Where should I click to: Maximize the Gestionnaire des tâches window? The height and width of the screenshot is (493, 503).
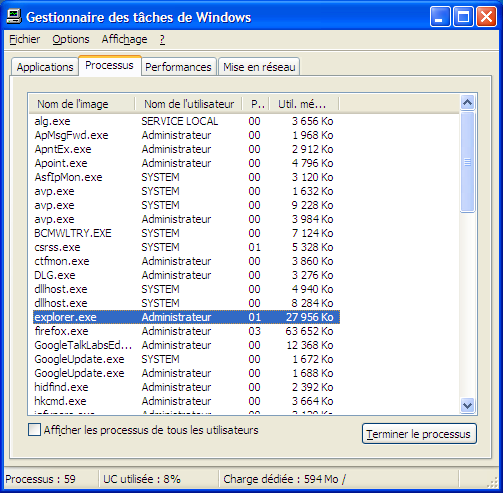463,16
